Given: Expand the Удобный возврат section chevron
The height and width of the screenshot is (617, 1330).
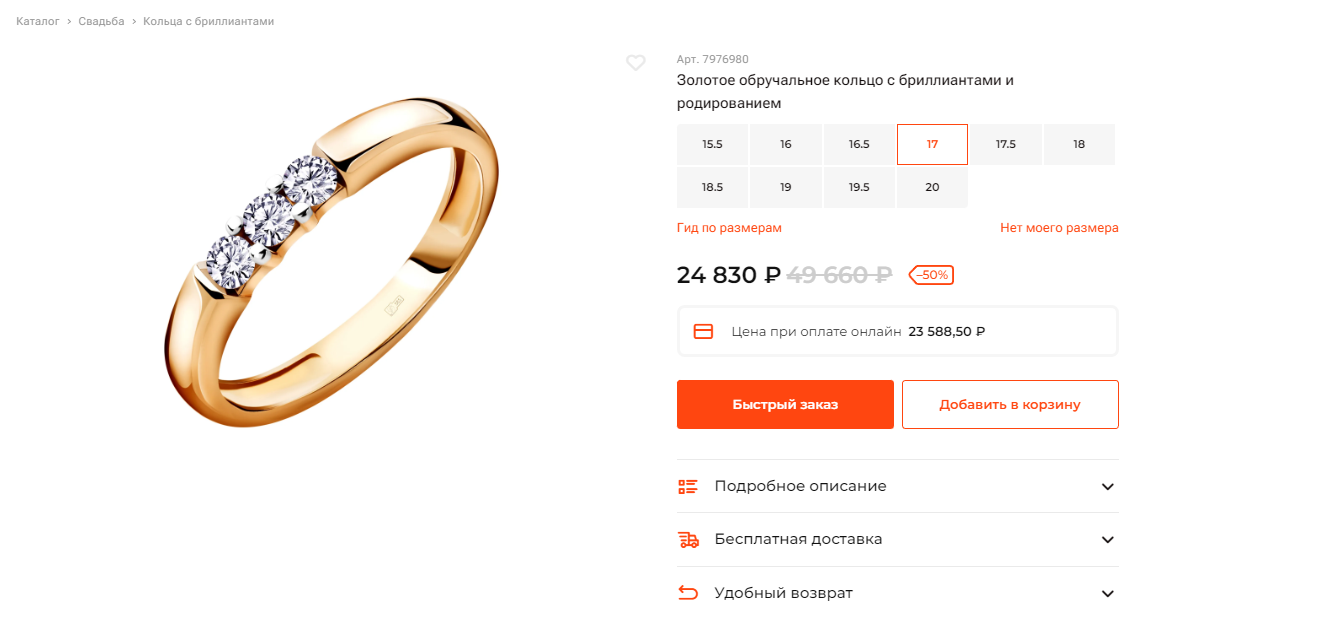Looking at the screenshot, I should click(x=1107, y=594).
